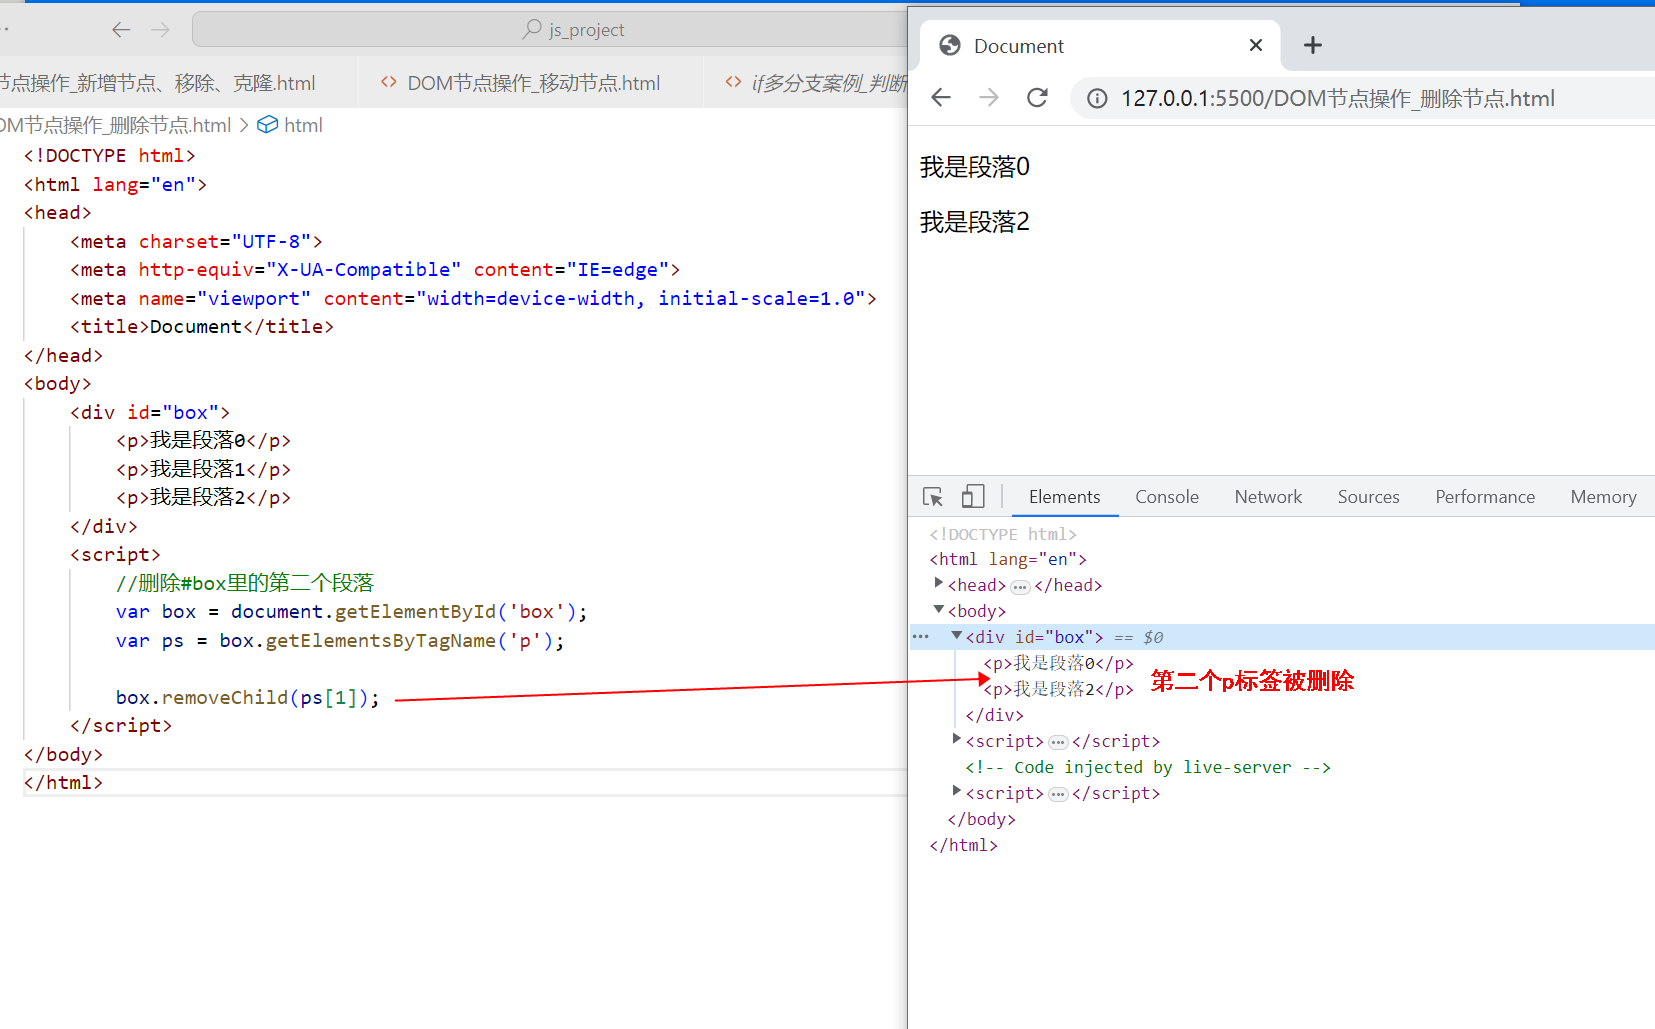This screenshot has height=1029, width=1655.
Task: Click the getElementsByTagName('p') code line
Action: [x=340, y=641]
